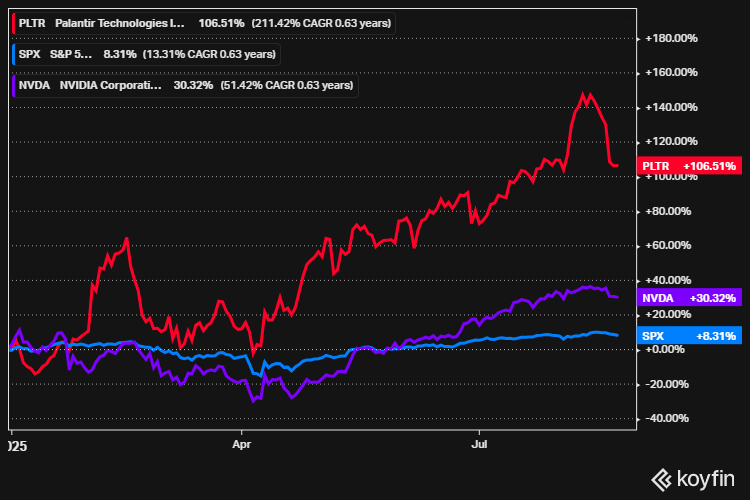Click the NVDA +30.32% axis price tag

click(689, 298)
